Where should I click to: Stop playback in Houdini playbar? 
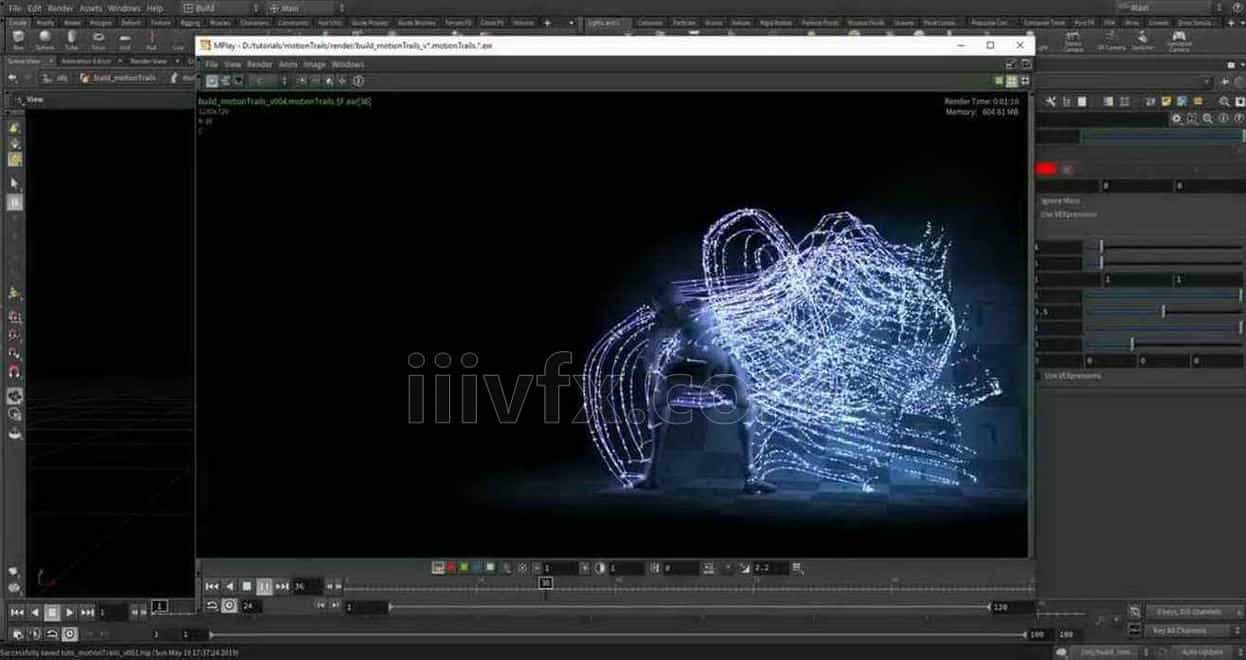point(52,612)
